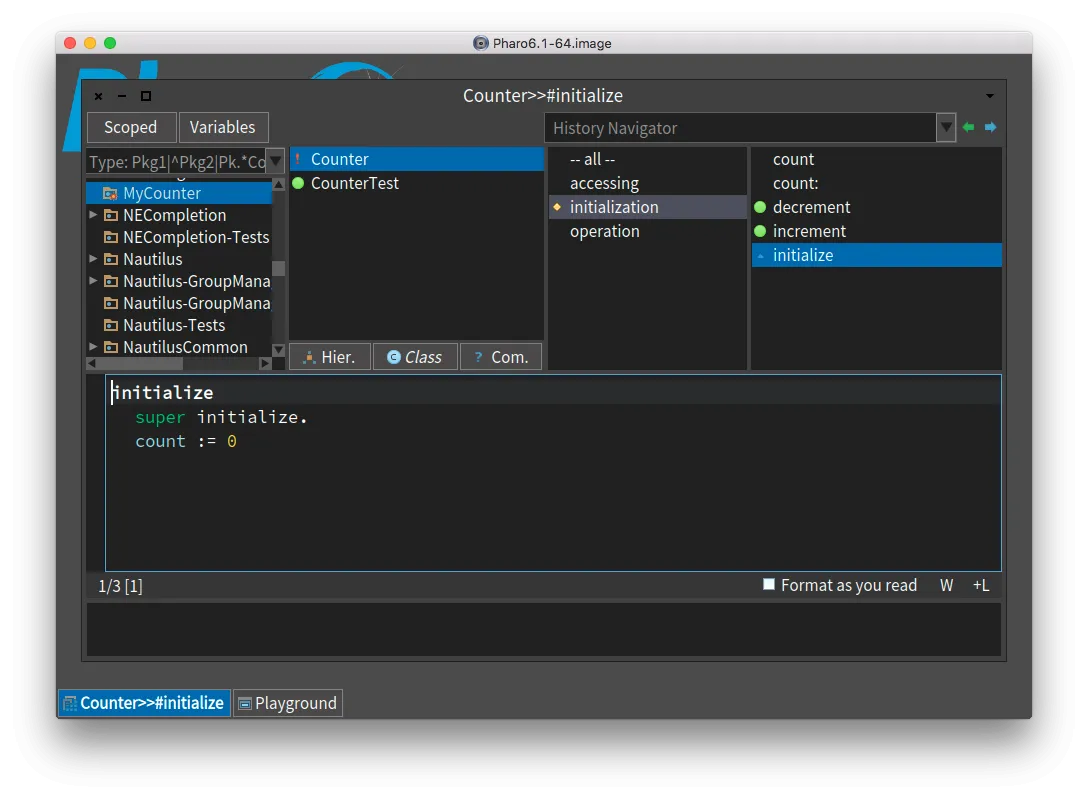Select the Nautilus-Tests package
The image size is (1088, 799).
179,325
